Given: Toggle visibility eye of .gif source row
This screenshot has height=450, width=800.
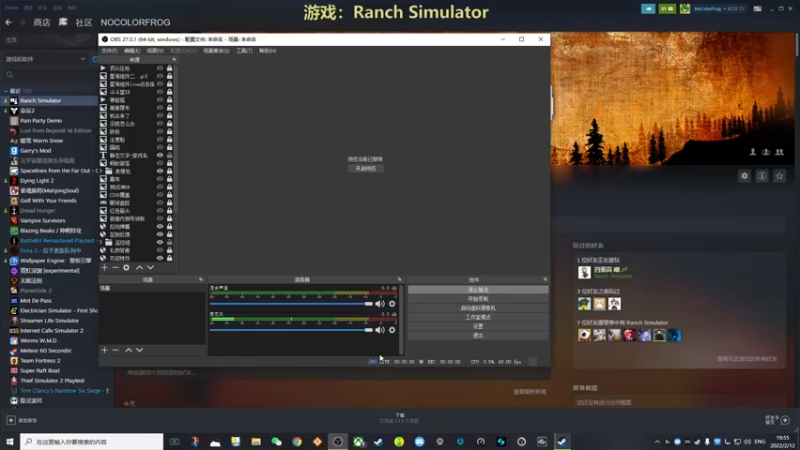Looking at the screenshot, I should pos(160,76).
